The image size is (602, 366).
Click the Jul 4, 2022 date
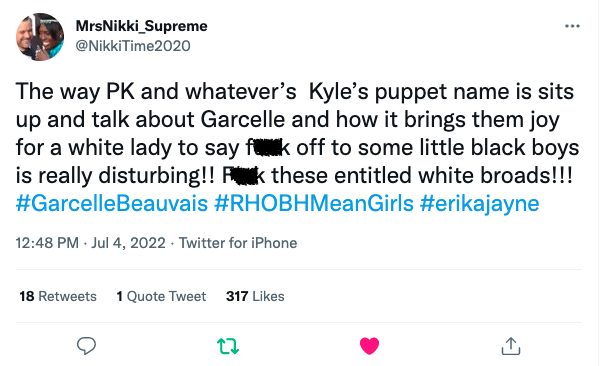(x=128, y=243)
